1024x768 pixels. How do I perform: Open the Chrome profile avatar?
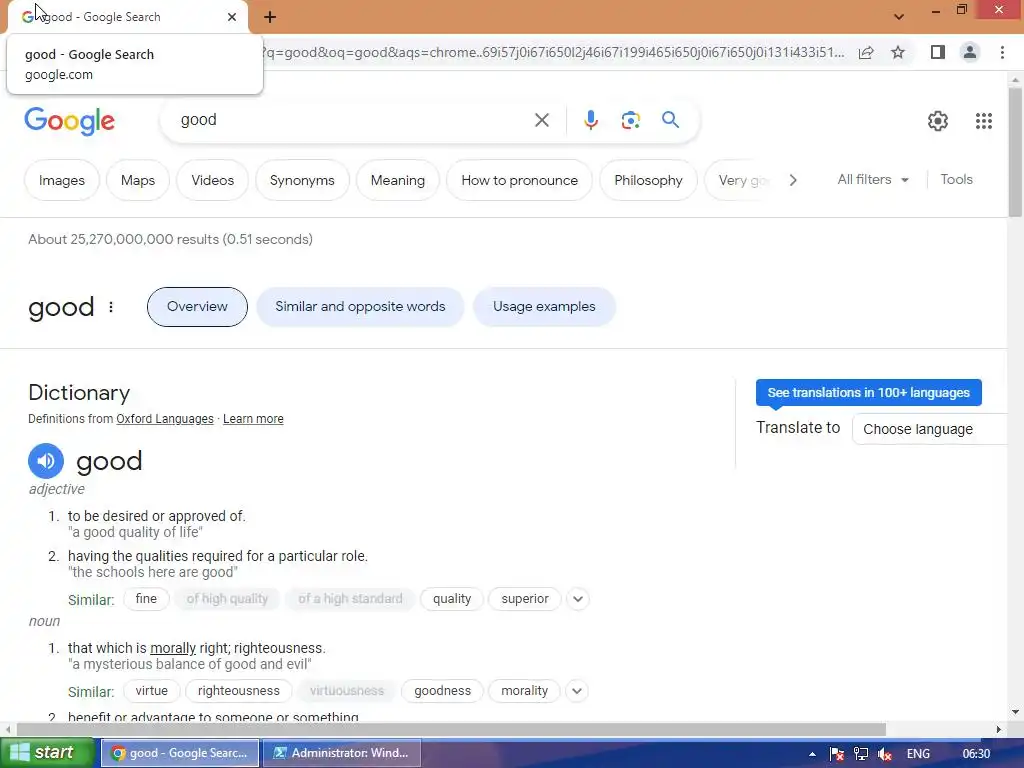pos(970,52)
